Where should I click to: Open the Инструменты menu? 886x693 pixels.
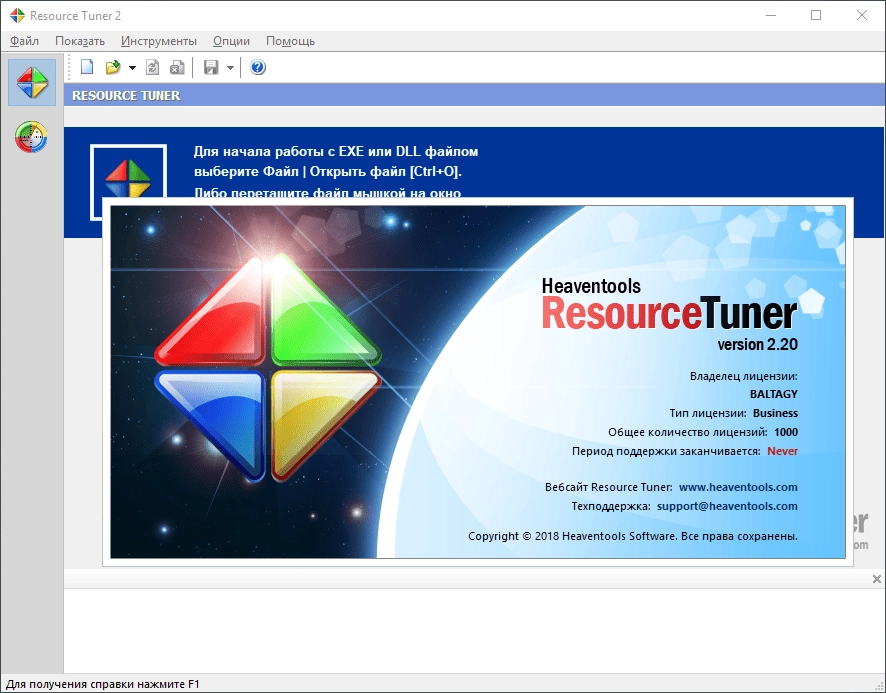pyautogui.click(x=159, y=41)
